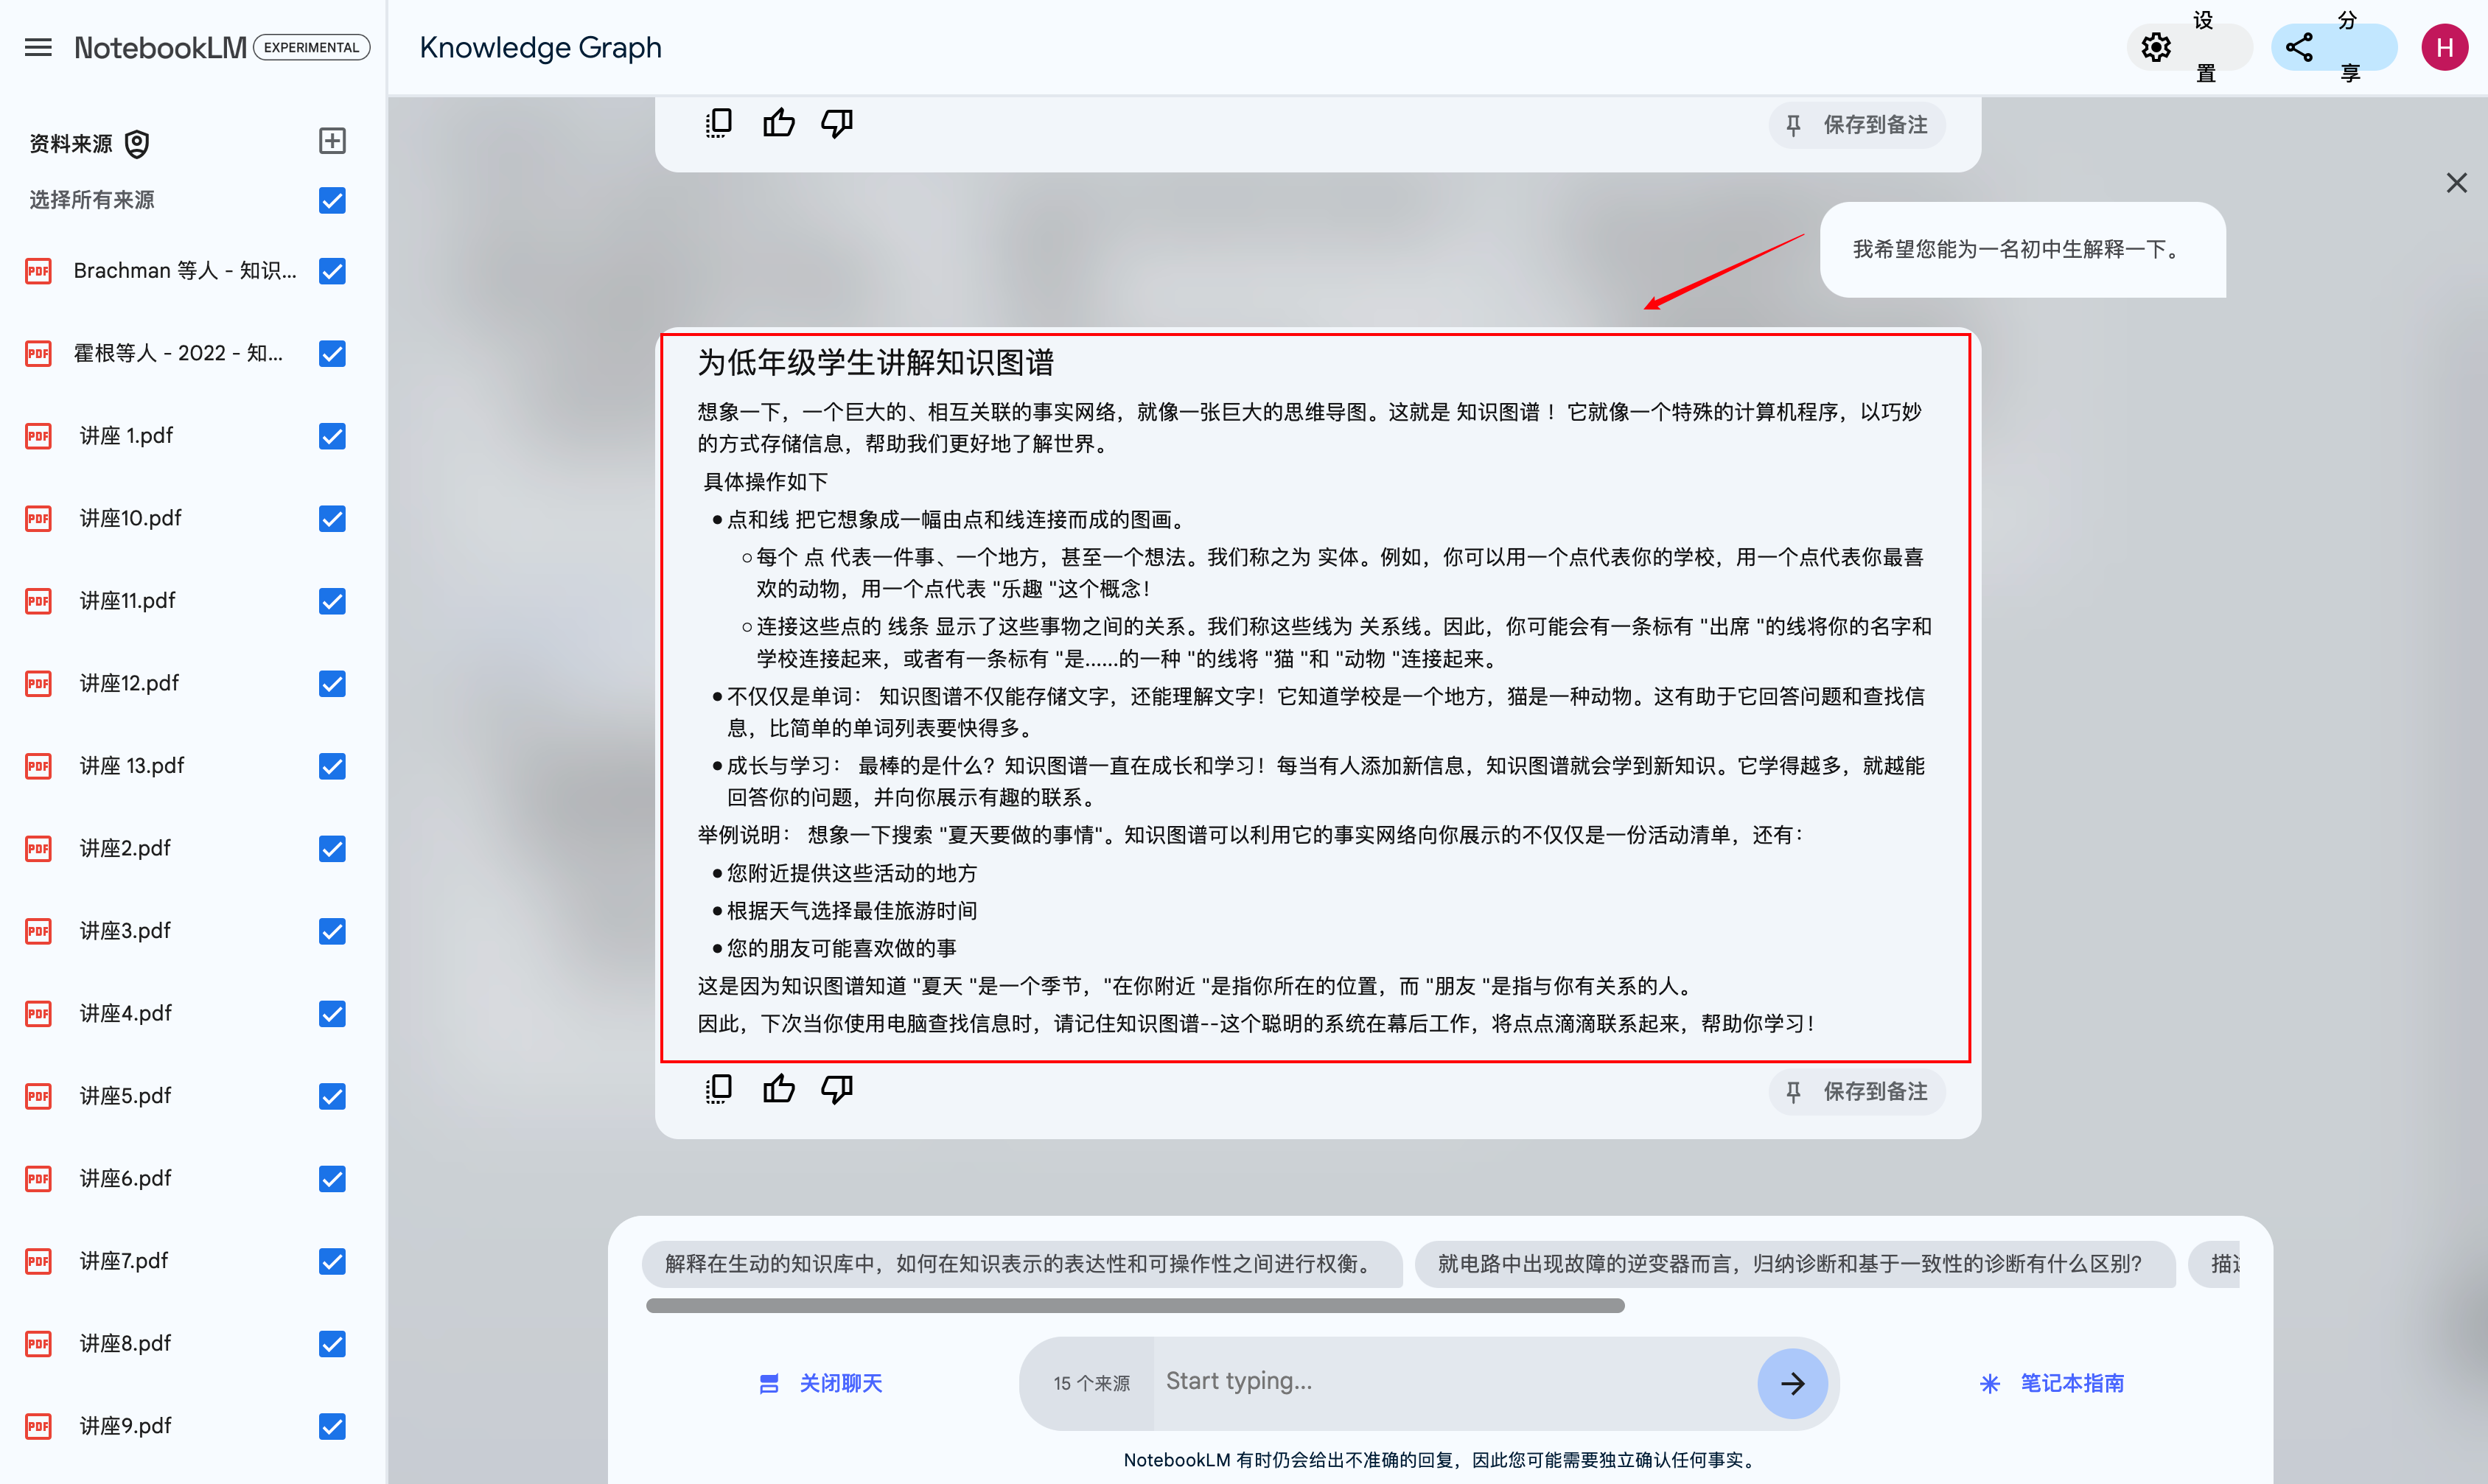This screenshot has height=1484, width=2488.
Task: Thumbs up the upper response
Action: 778,124
